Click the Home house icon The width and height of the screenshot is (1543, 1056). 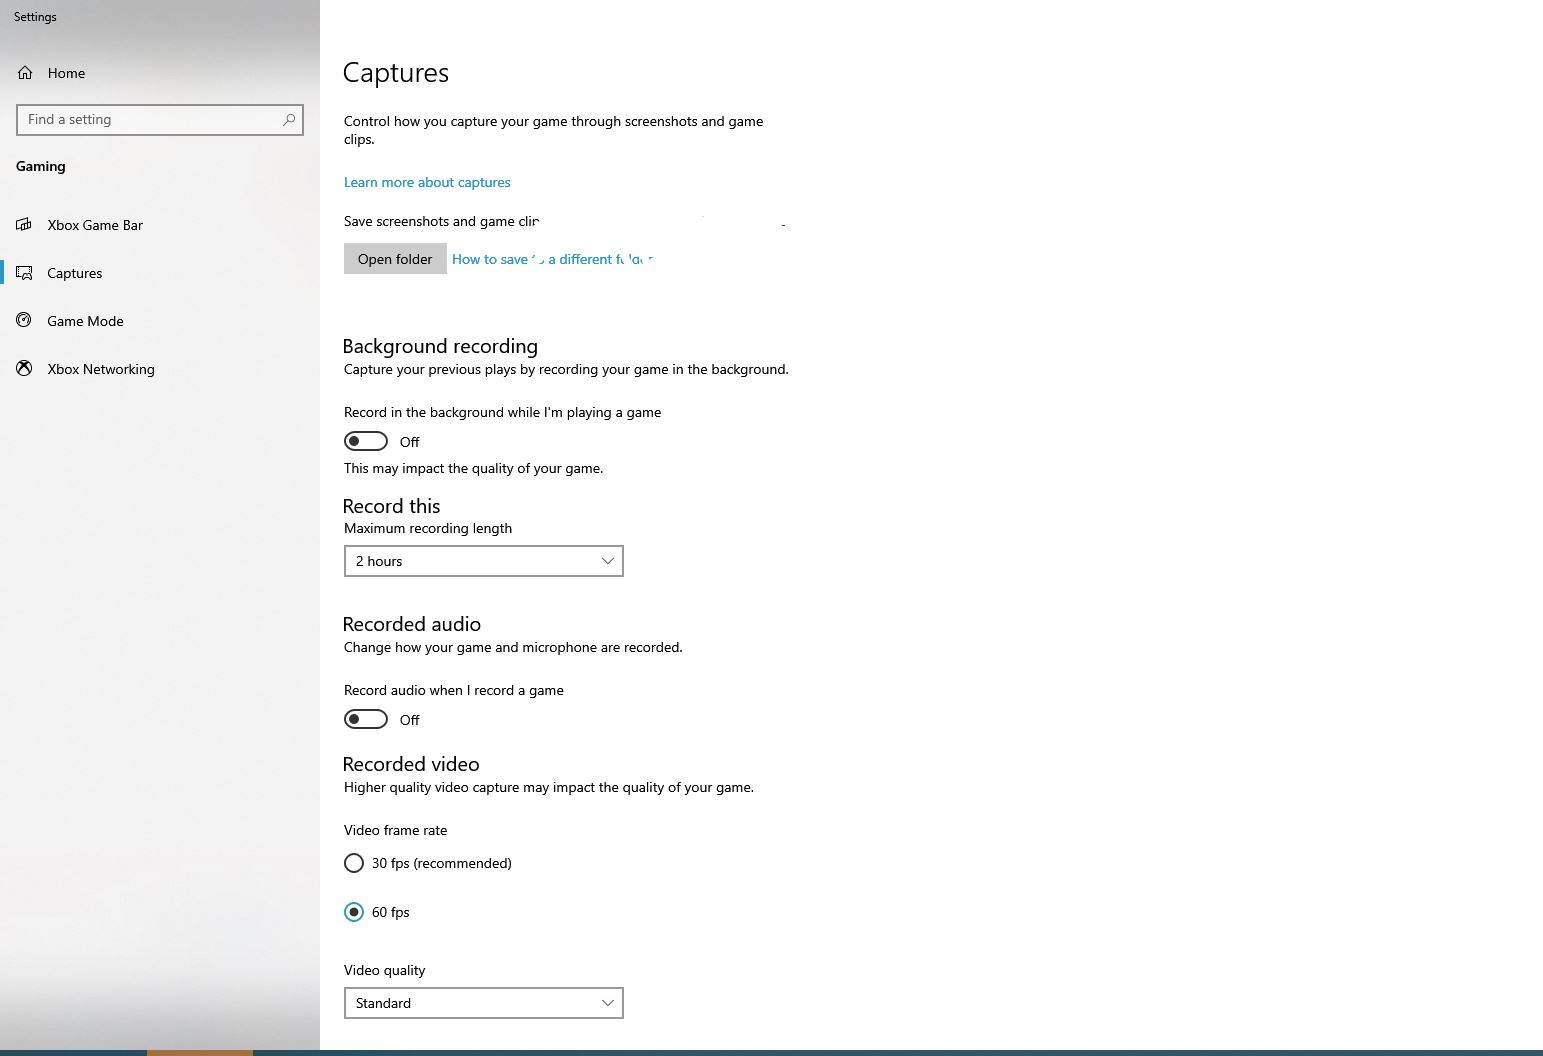coord(25,73)
